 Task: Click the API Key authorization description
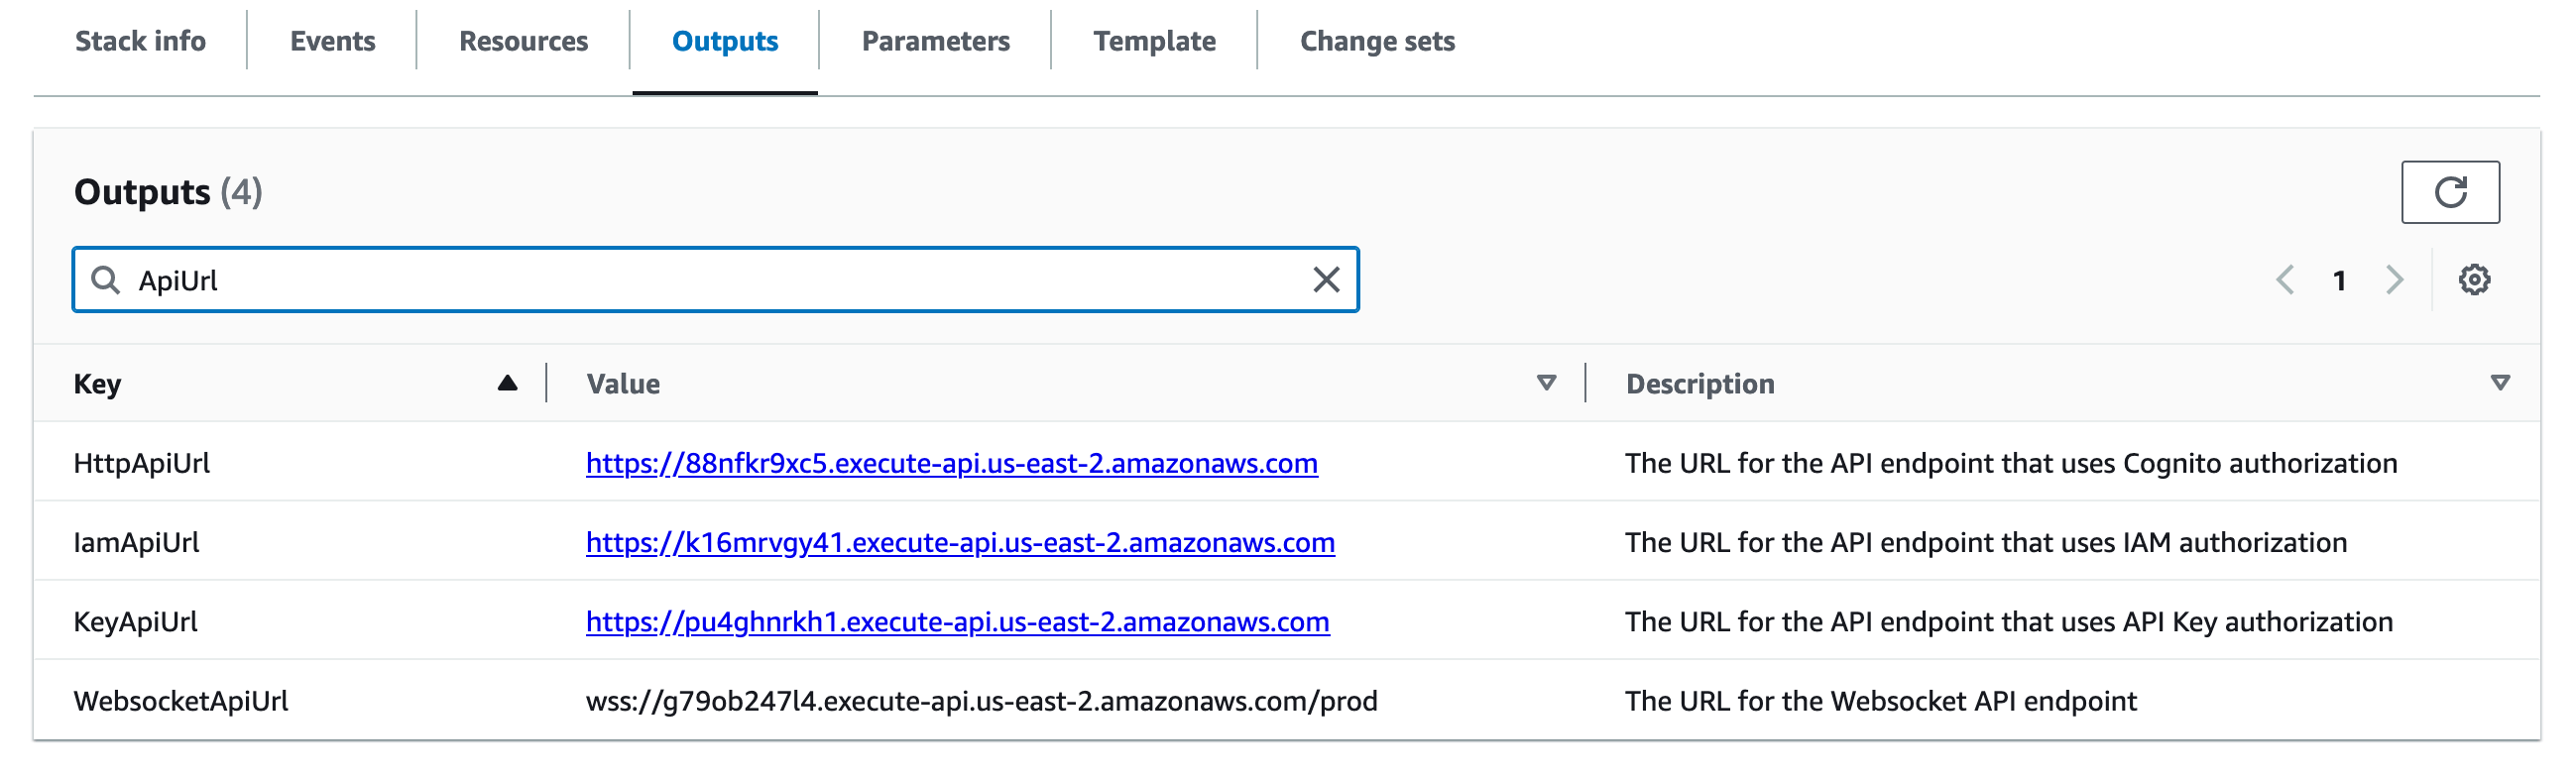(x=2009, y=622)
